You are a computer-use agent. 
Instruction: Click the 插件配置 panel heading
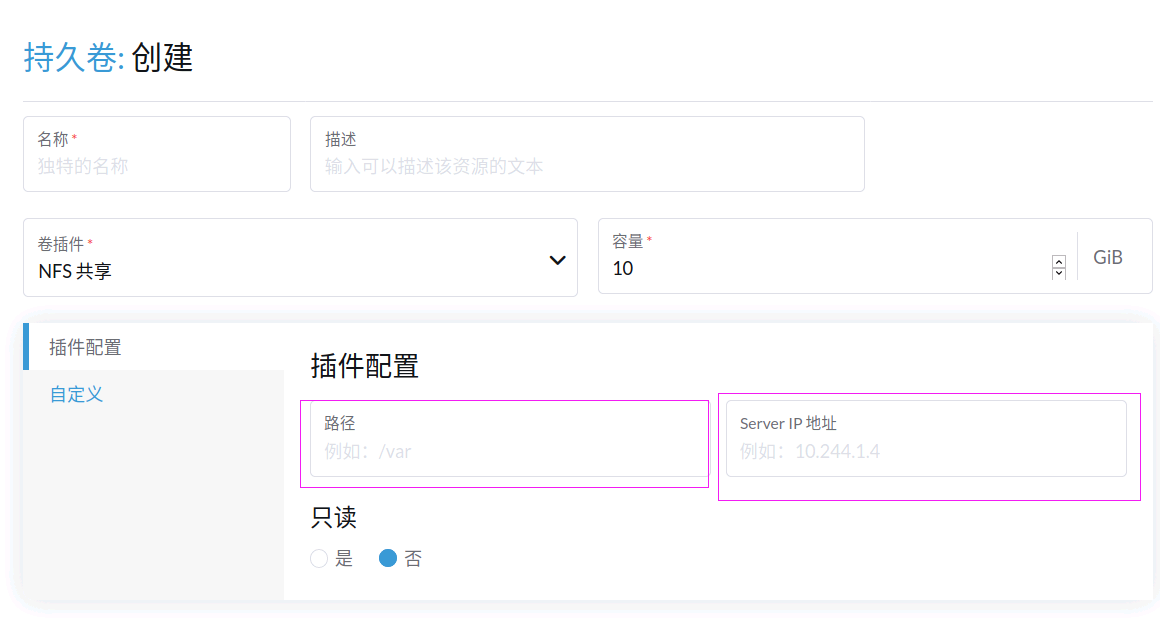coord(365,366)
